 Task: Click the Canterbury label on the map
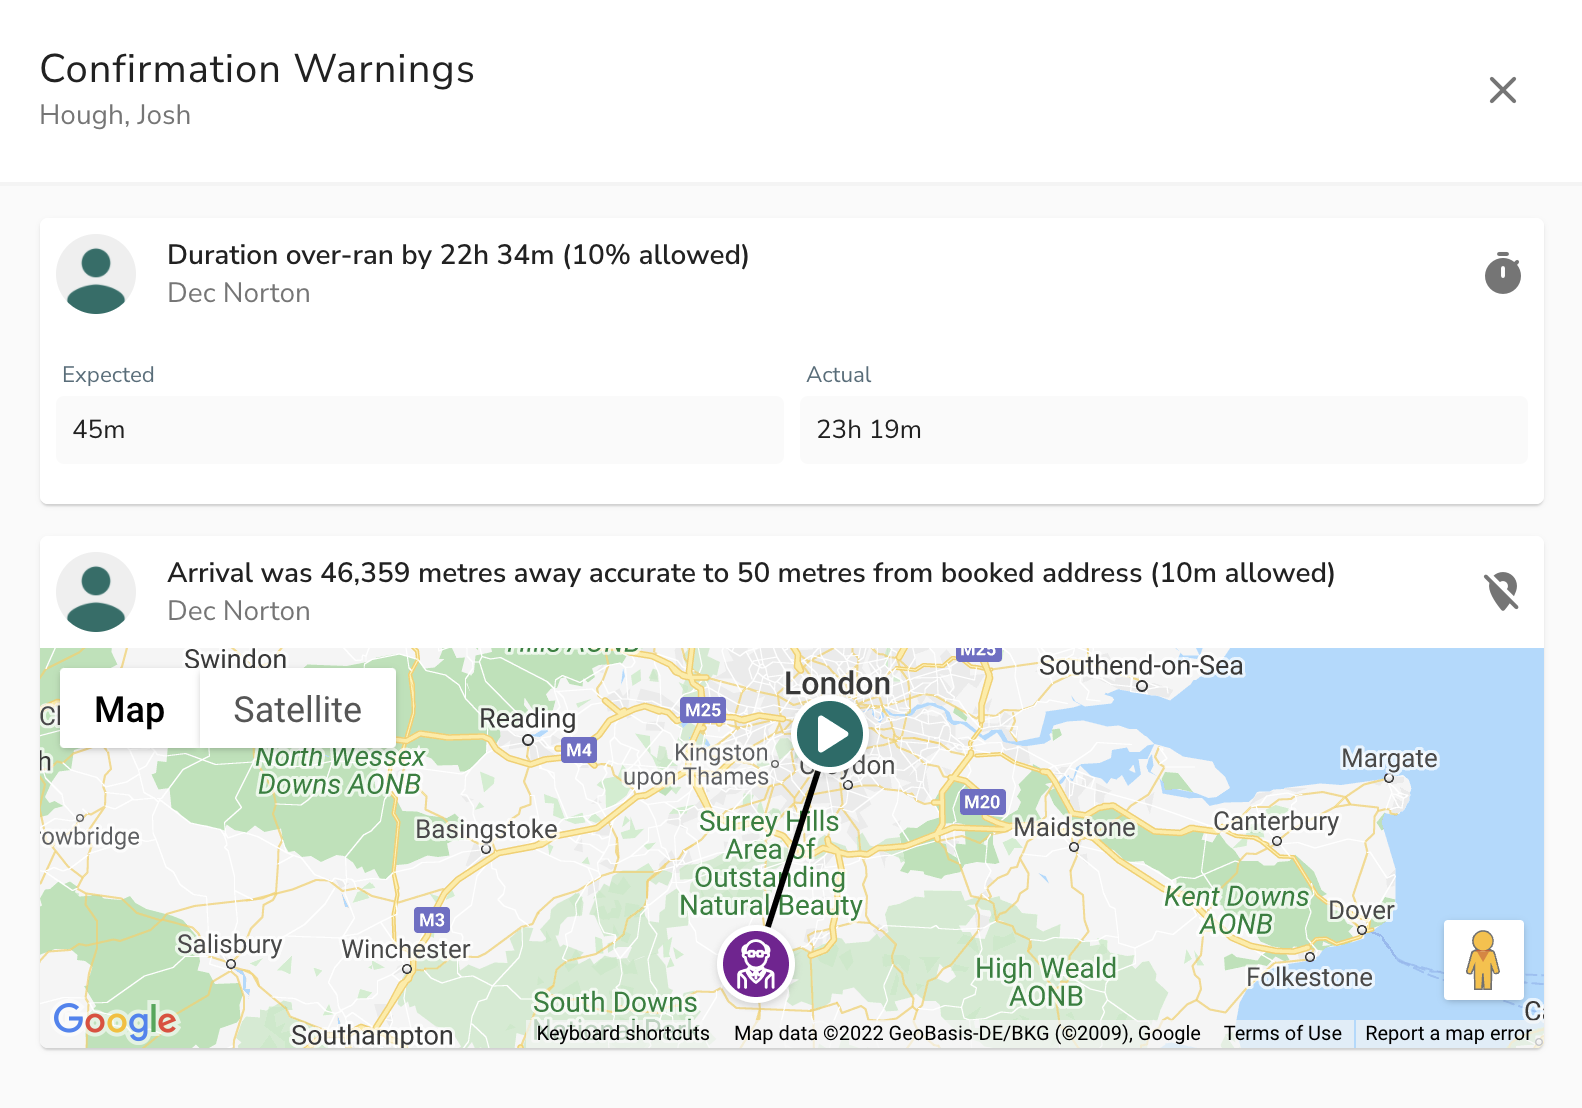(x=1275, y=821)
